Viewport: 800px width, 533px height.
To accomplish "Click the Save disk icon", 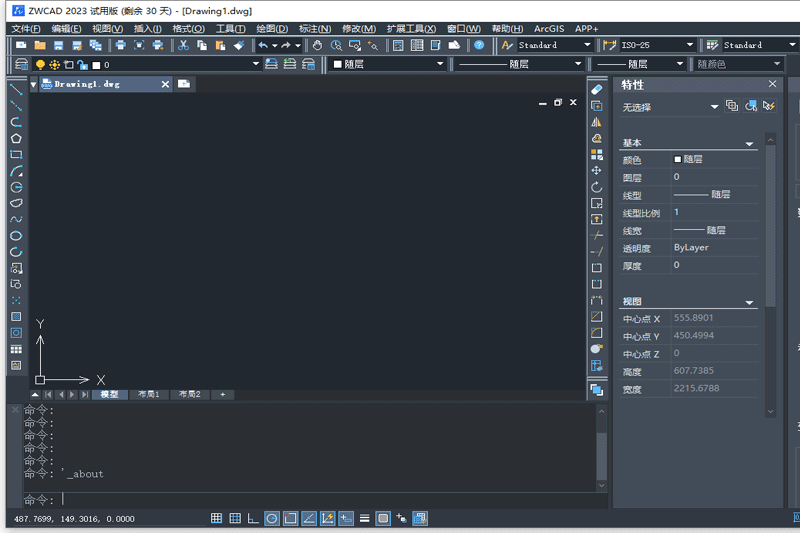I will point(59,45).
